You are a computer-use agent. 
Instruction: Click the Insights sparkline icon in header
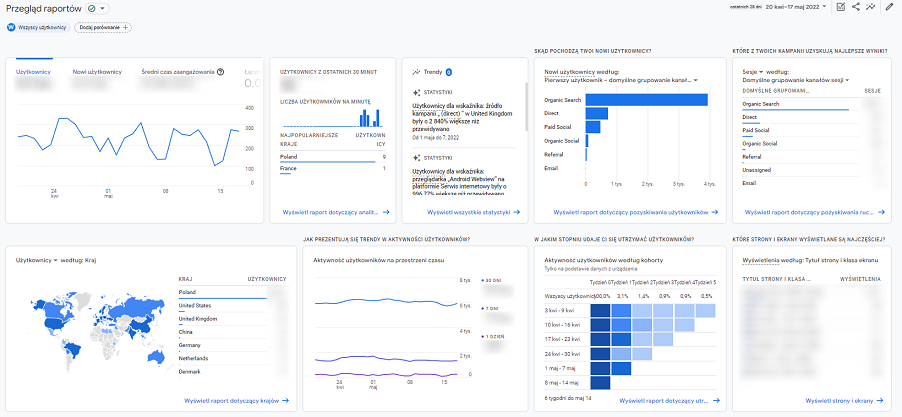point(871,7)
